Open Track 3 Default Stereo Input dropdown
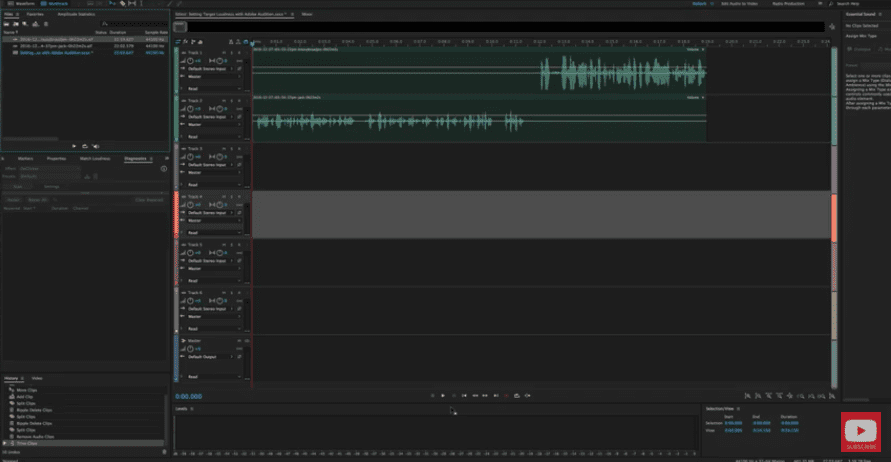891x462 pixels. 210,165
